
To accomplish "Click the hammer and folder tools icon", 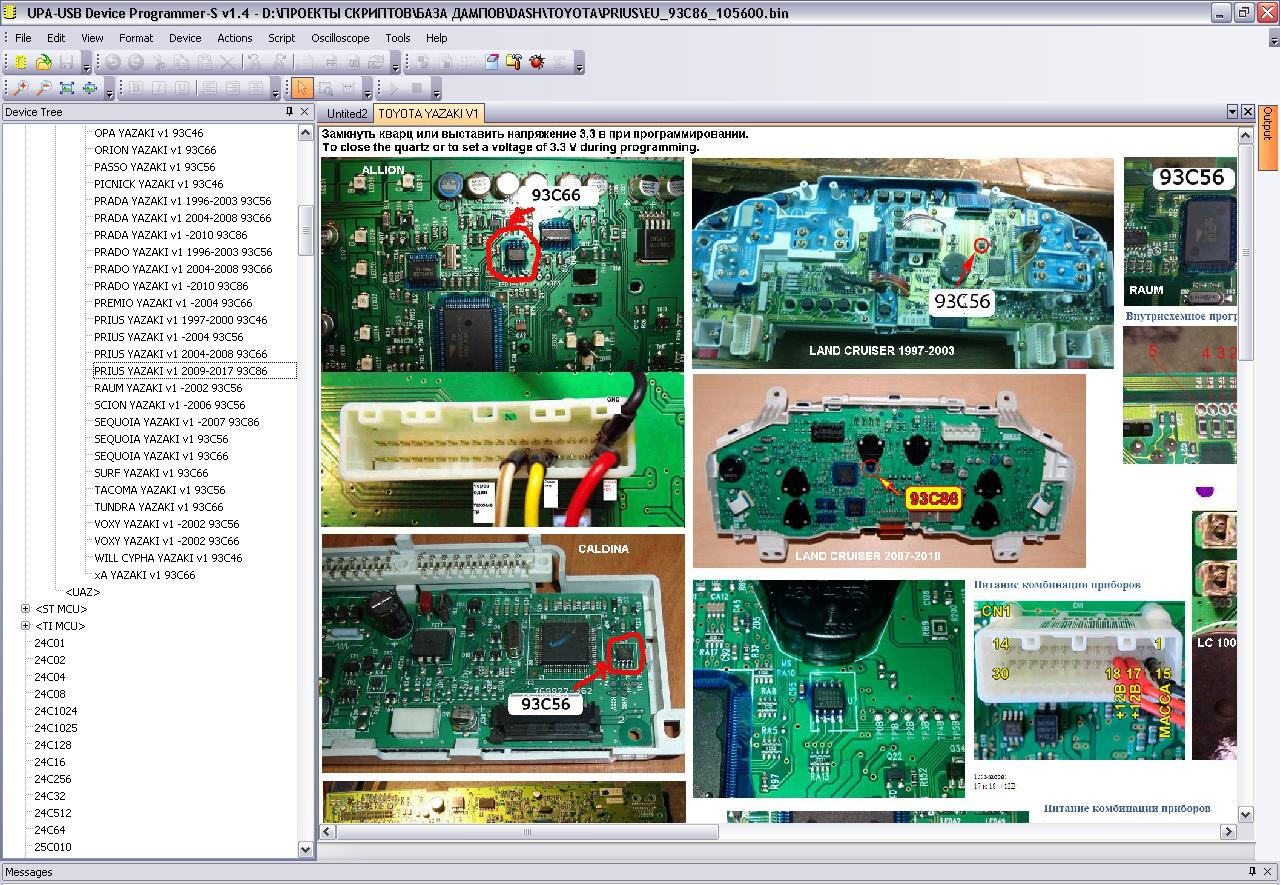I will coord(514,62).
